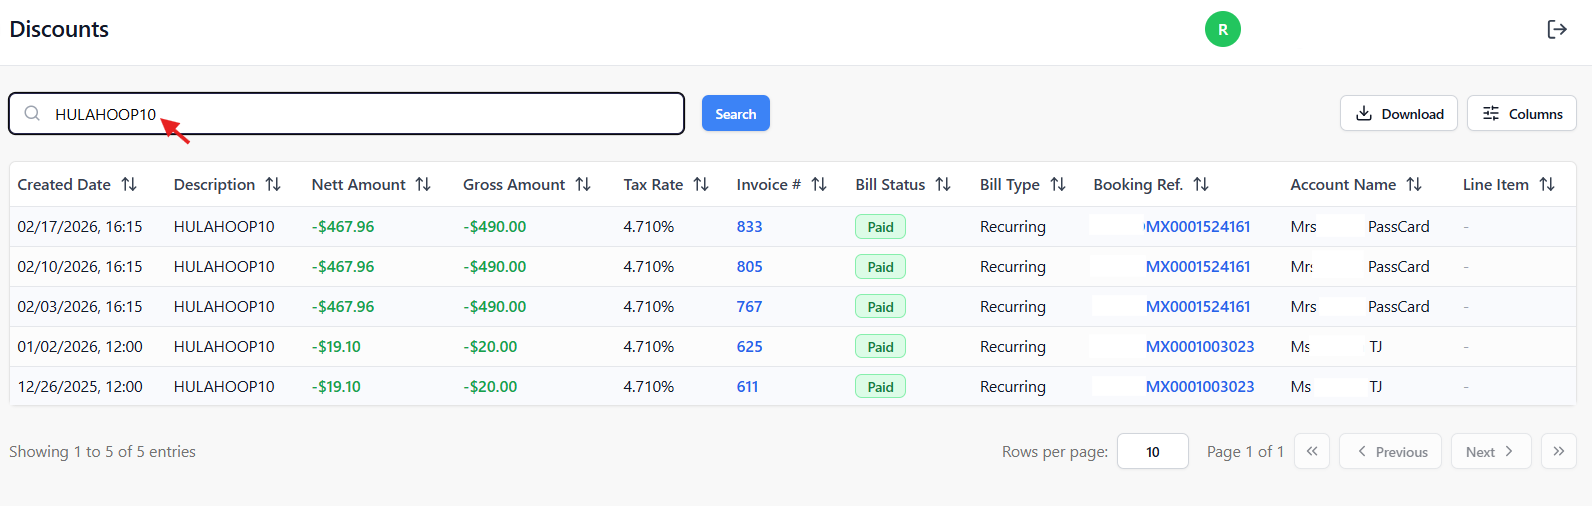
Task: Go to Next page
Action: click(x=1491, y=451)
